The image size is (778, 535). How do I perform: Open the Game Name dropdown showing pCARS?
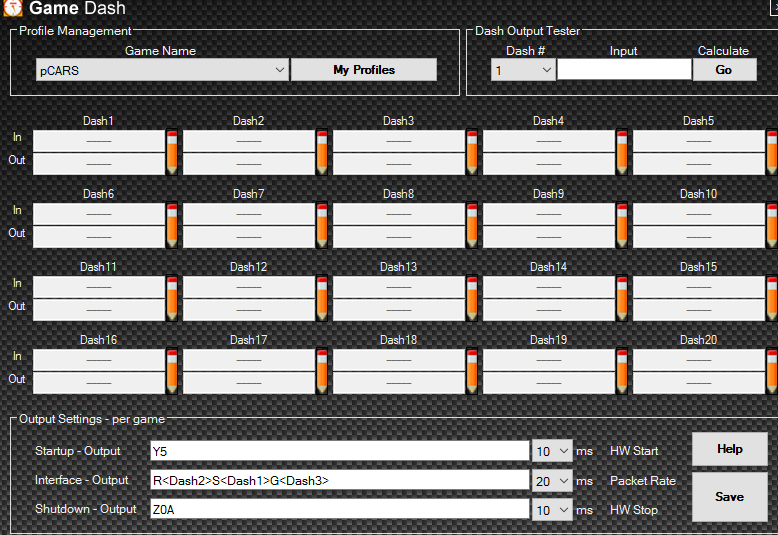pyautogui.click(x=162, y=70)
